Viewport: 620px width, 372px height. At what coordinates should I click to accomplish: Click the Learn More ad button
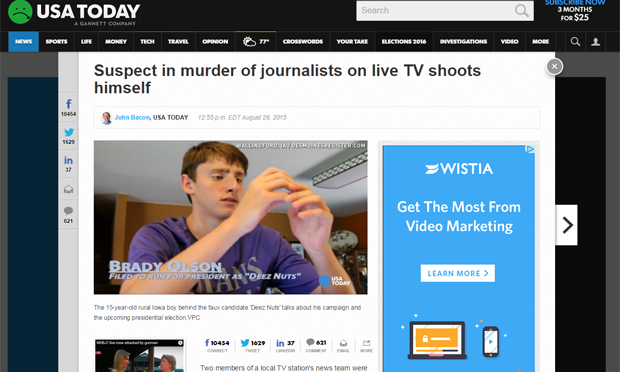coord(457,273)
